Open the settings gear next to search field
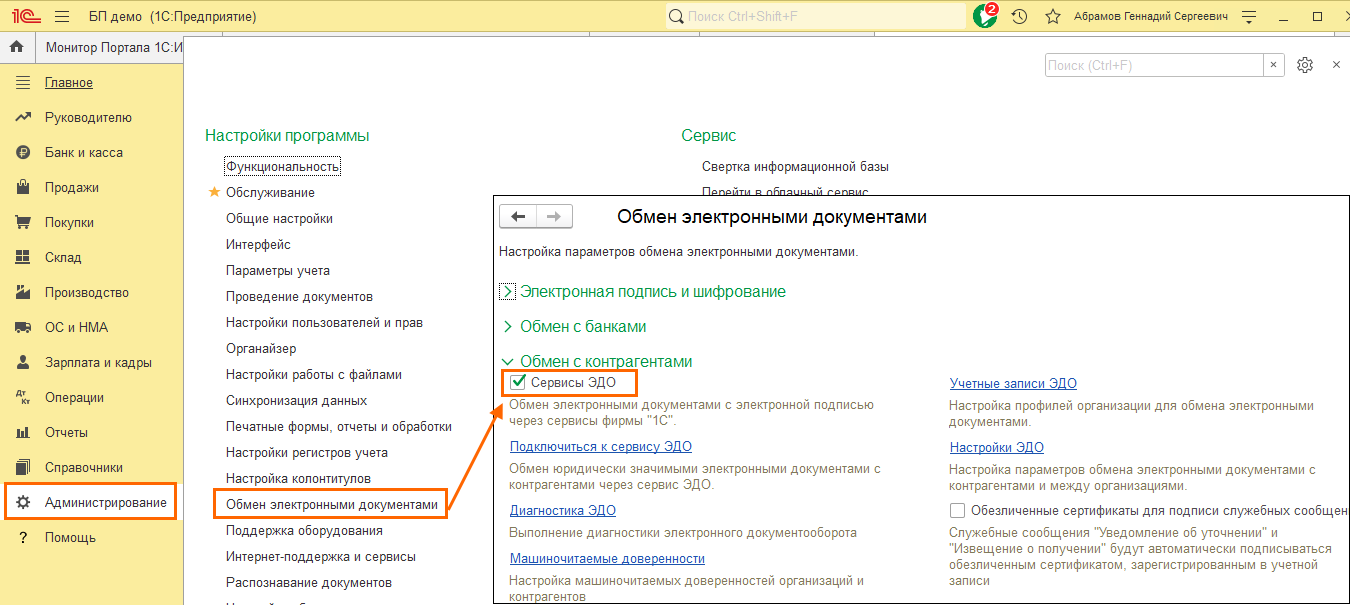 click(1304, 65)
